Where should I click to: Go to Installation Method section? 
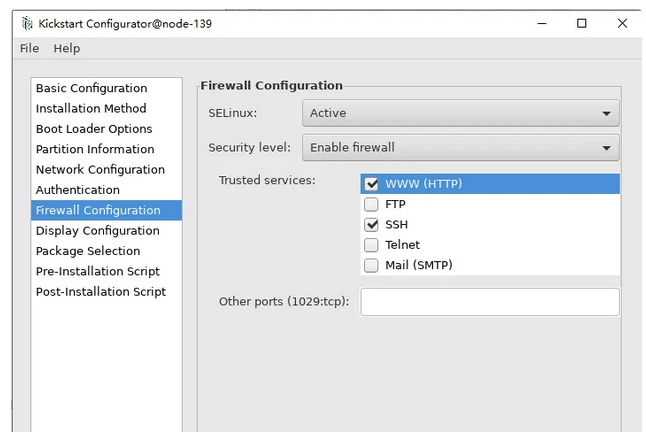click(91, 108)
